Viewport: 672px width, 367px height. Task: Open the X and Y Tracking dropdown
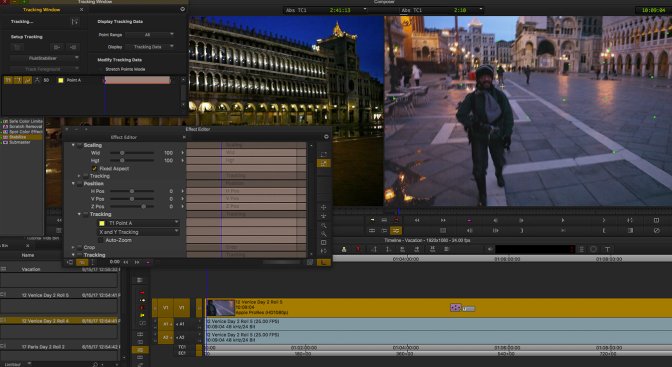[x=139, y=232]
